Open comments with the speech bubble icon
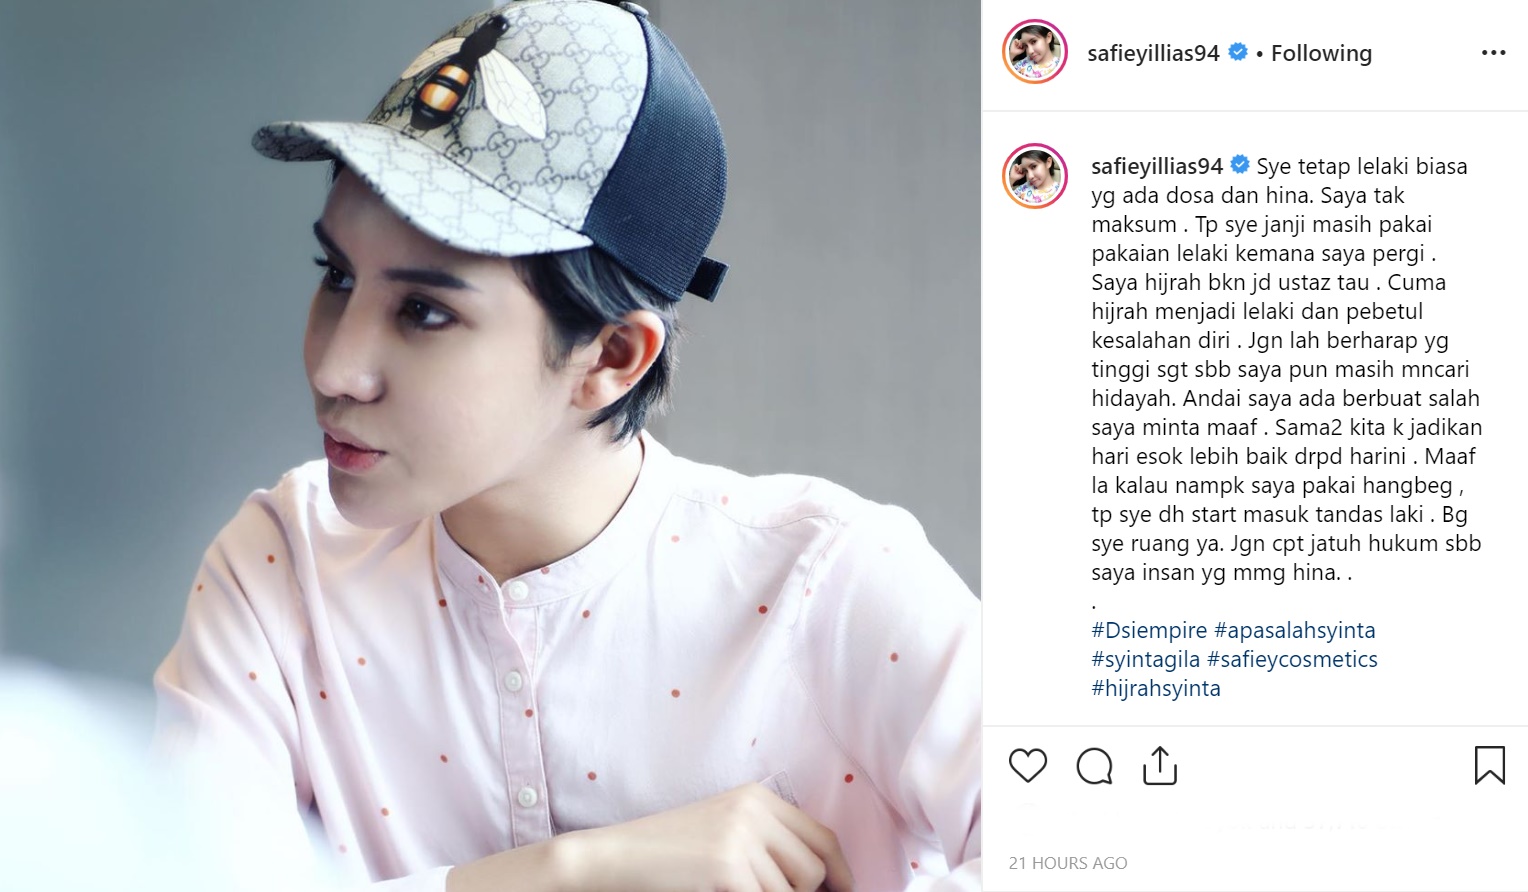This screenshot has width=1528, height=892. (1094, 767)
